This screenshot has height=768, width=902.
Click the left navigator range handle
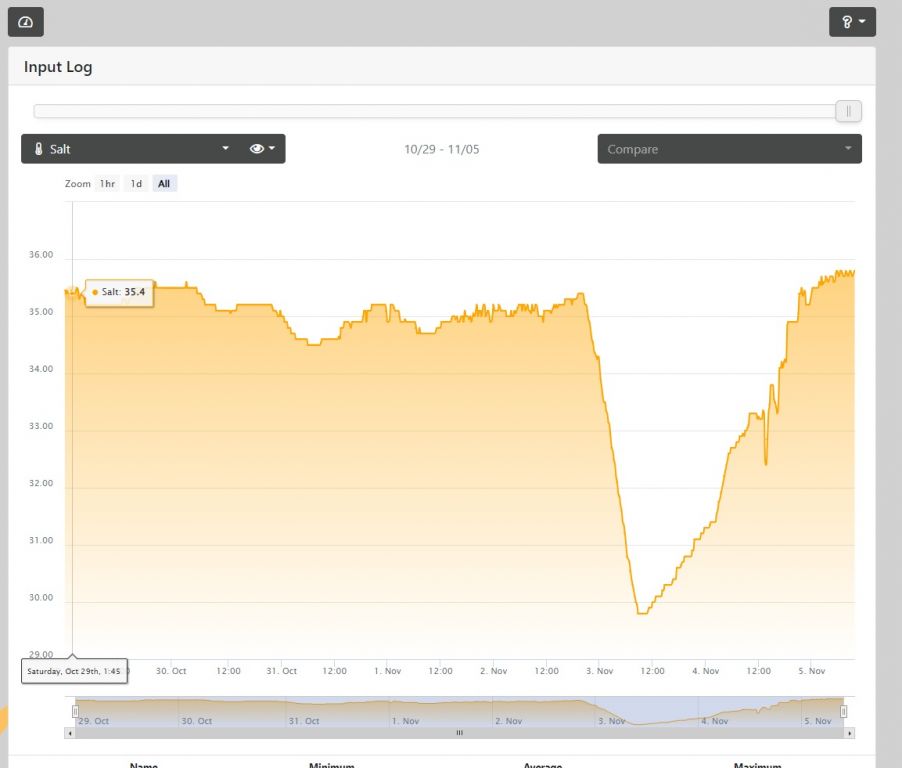[75, 711]
